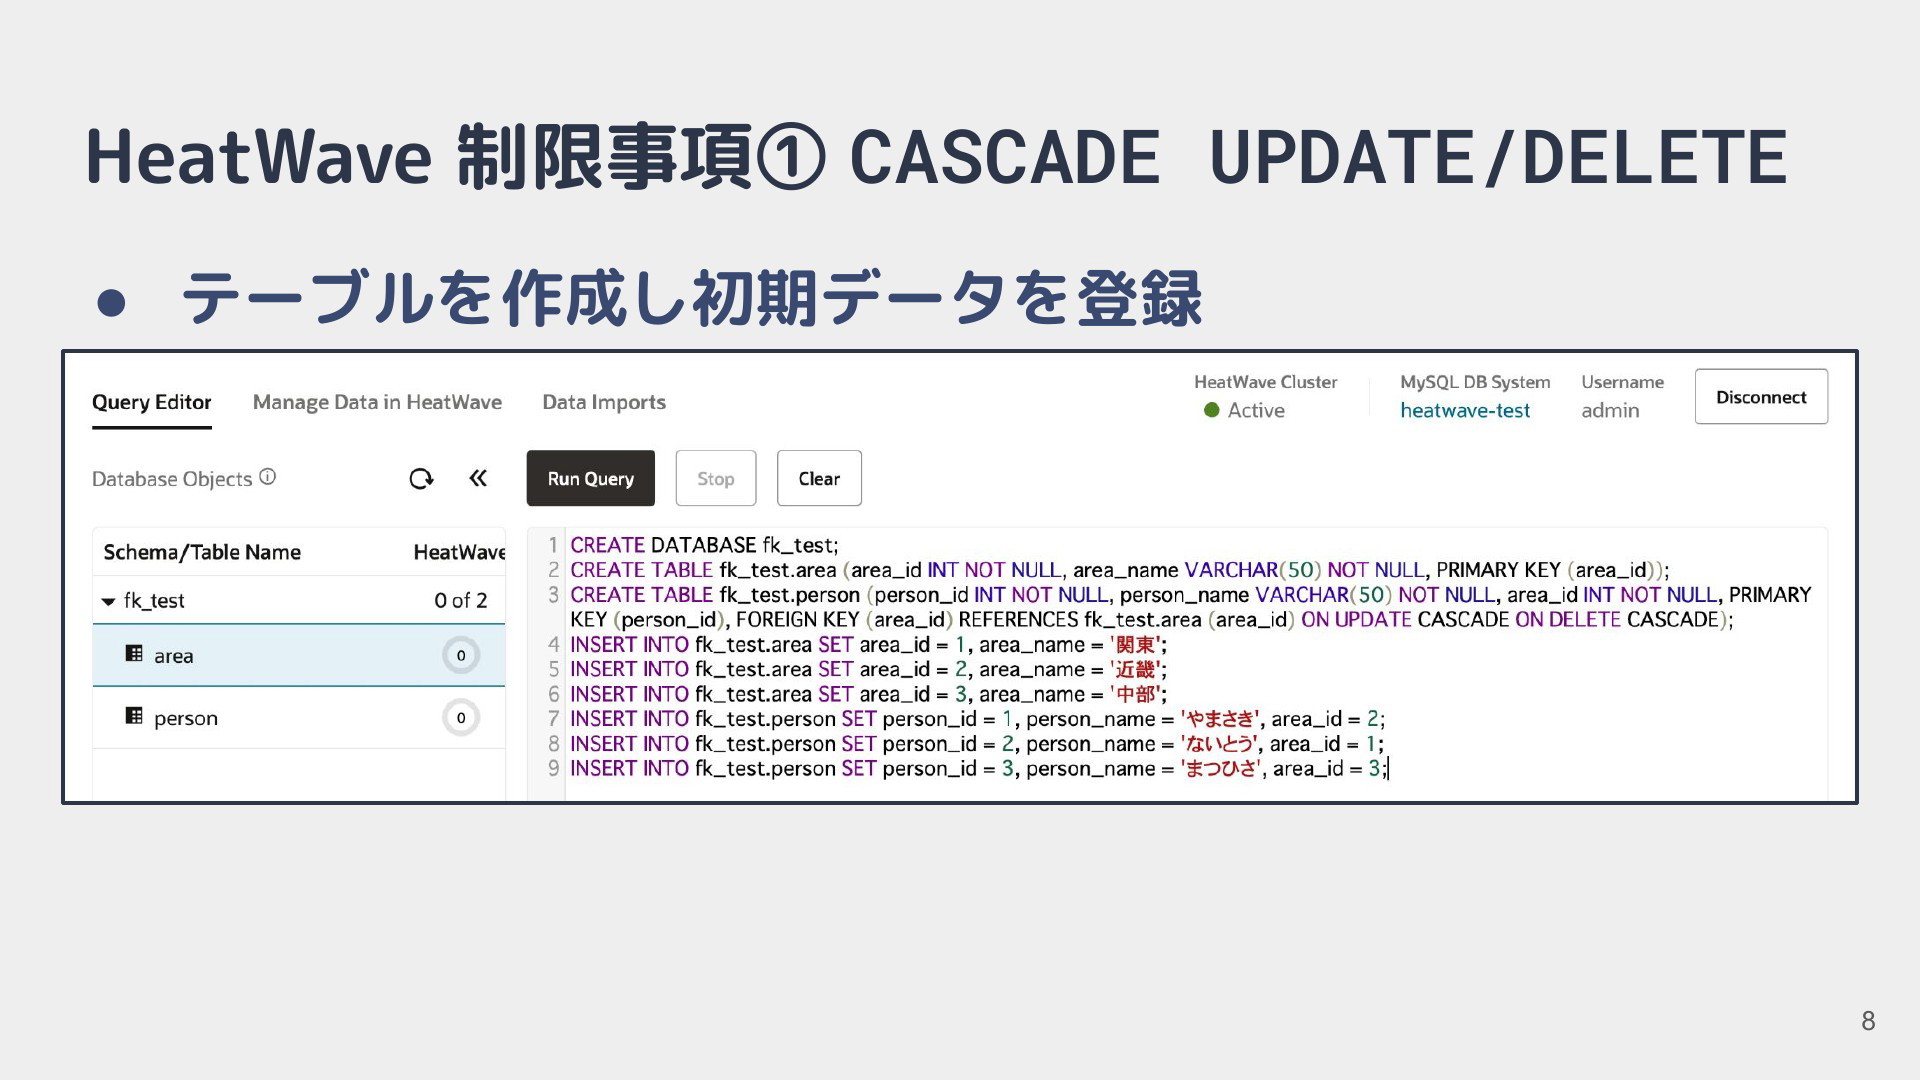Image resolution: width=1920 pixels, height=1080 pixels.
Task: Run the SQL with Run Query
Action: pos(591,478)
